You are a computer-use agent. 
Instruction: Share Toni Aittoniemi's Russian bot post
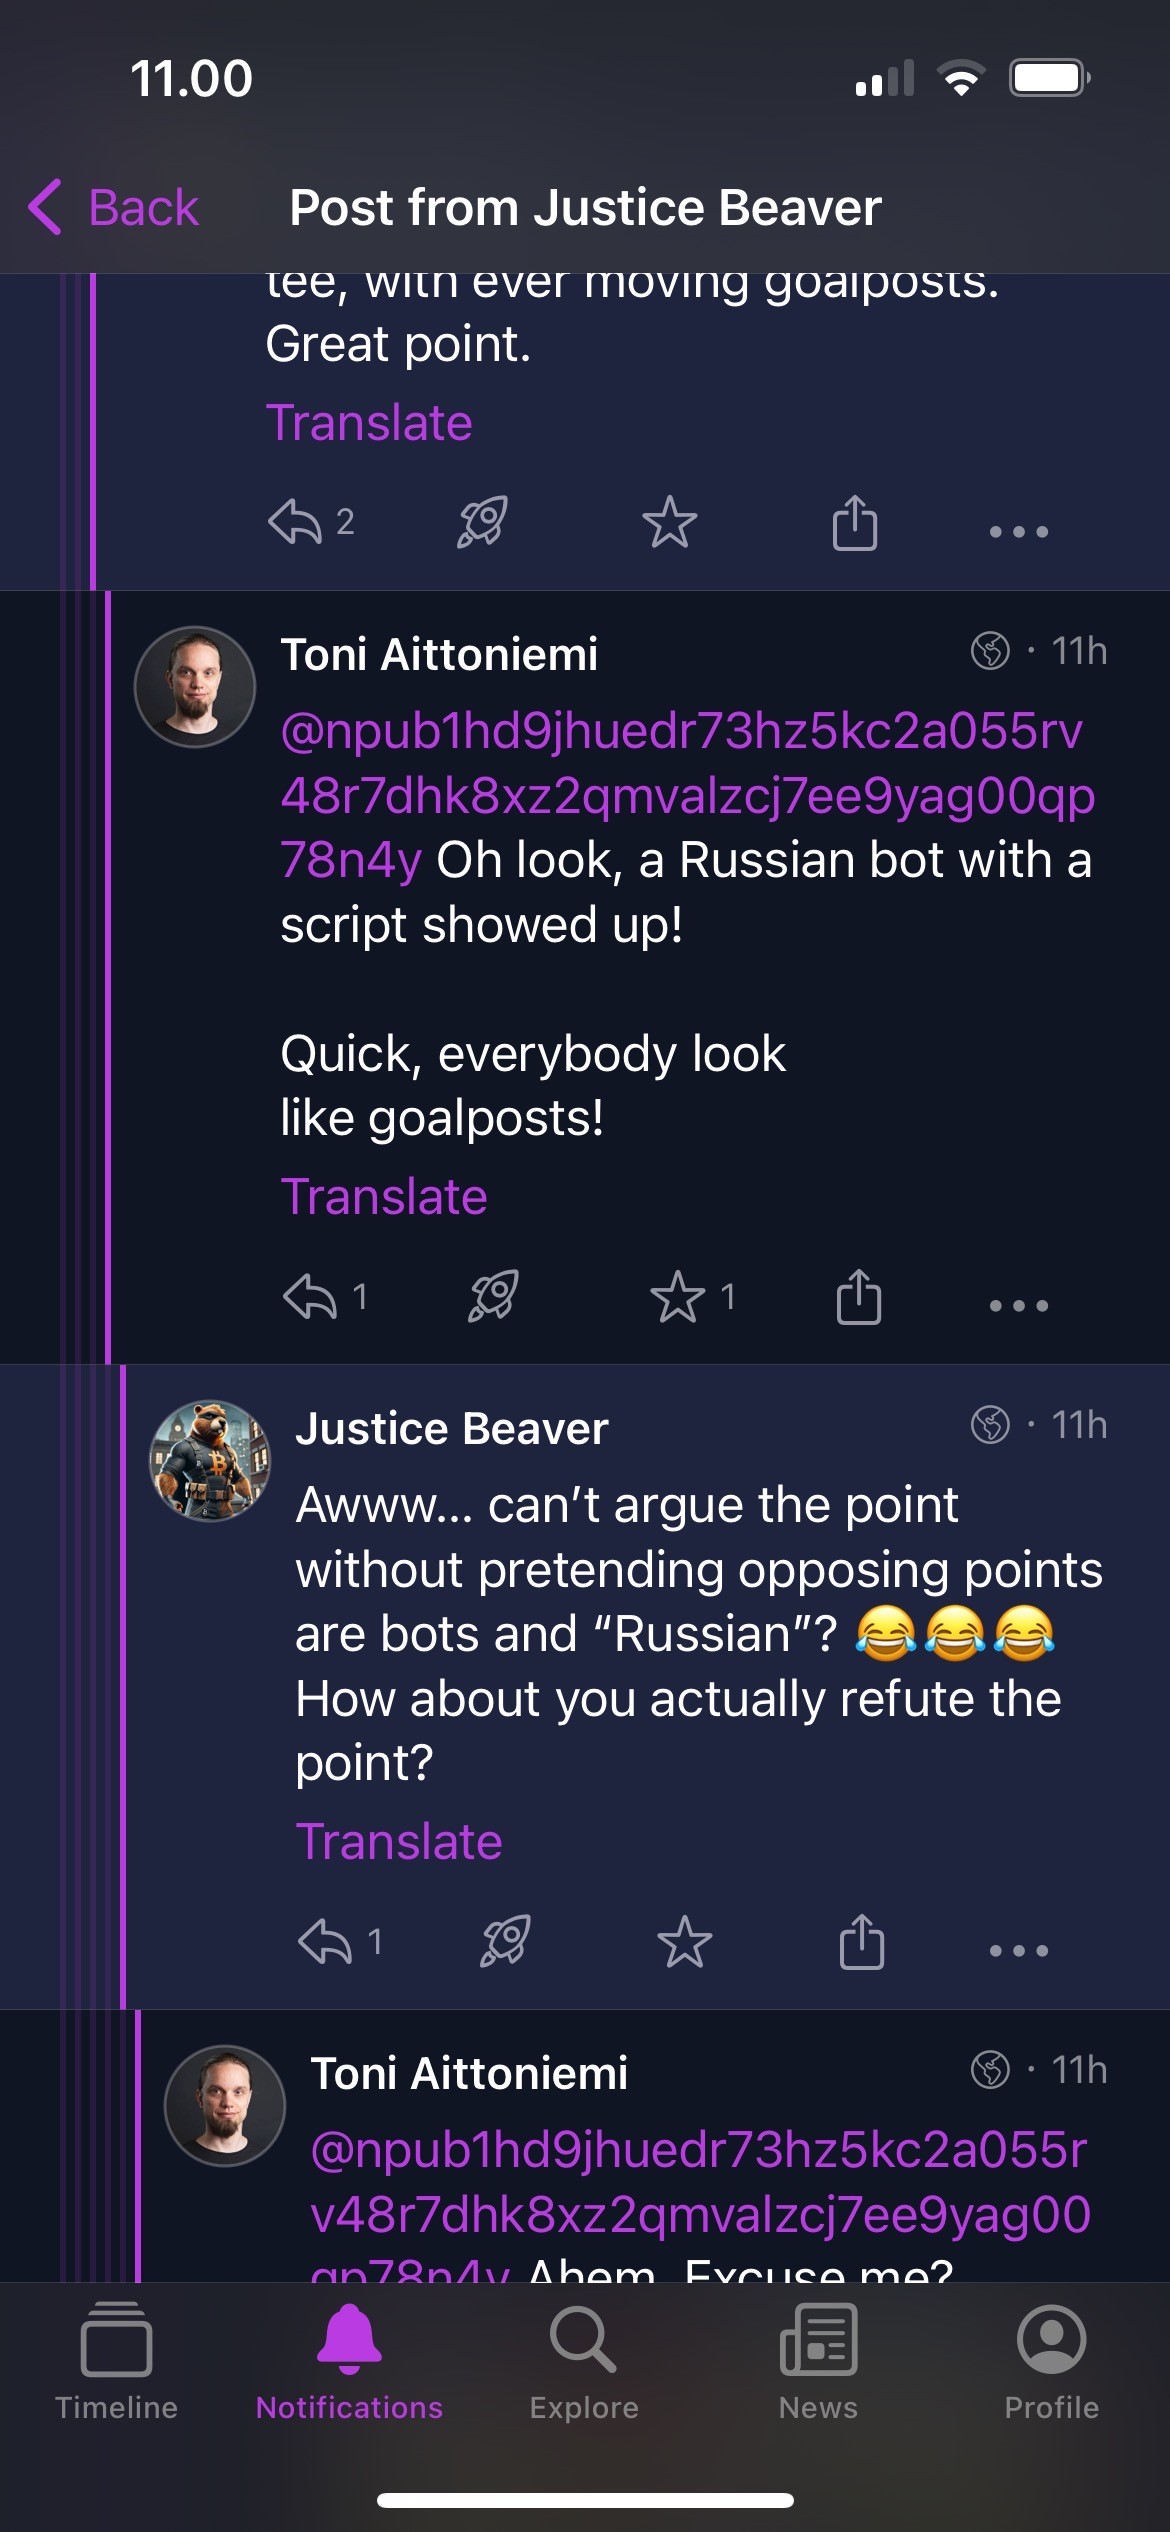pos(858,1297)
